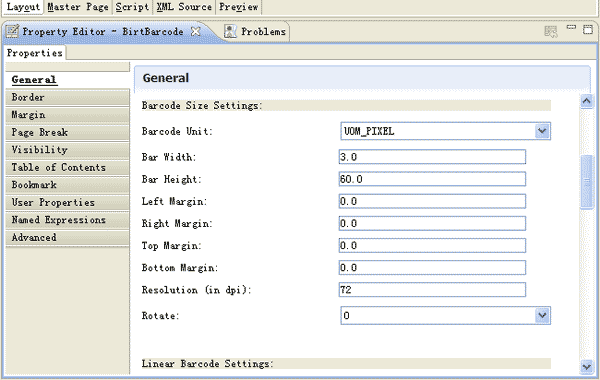Maximize the Property Editor panel
Viewport: 600px width, 380px height.
(588, 29)
